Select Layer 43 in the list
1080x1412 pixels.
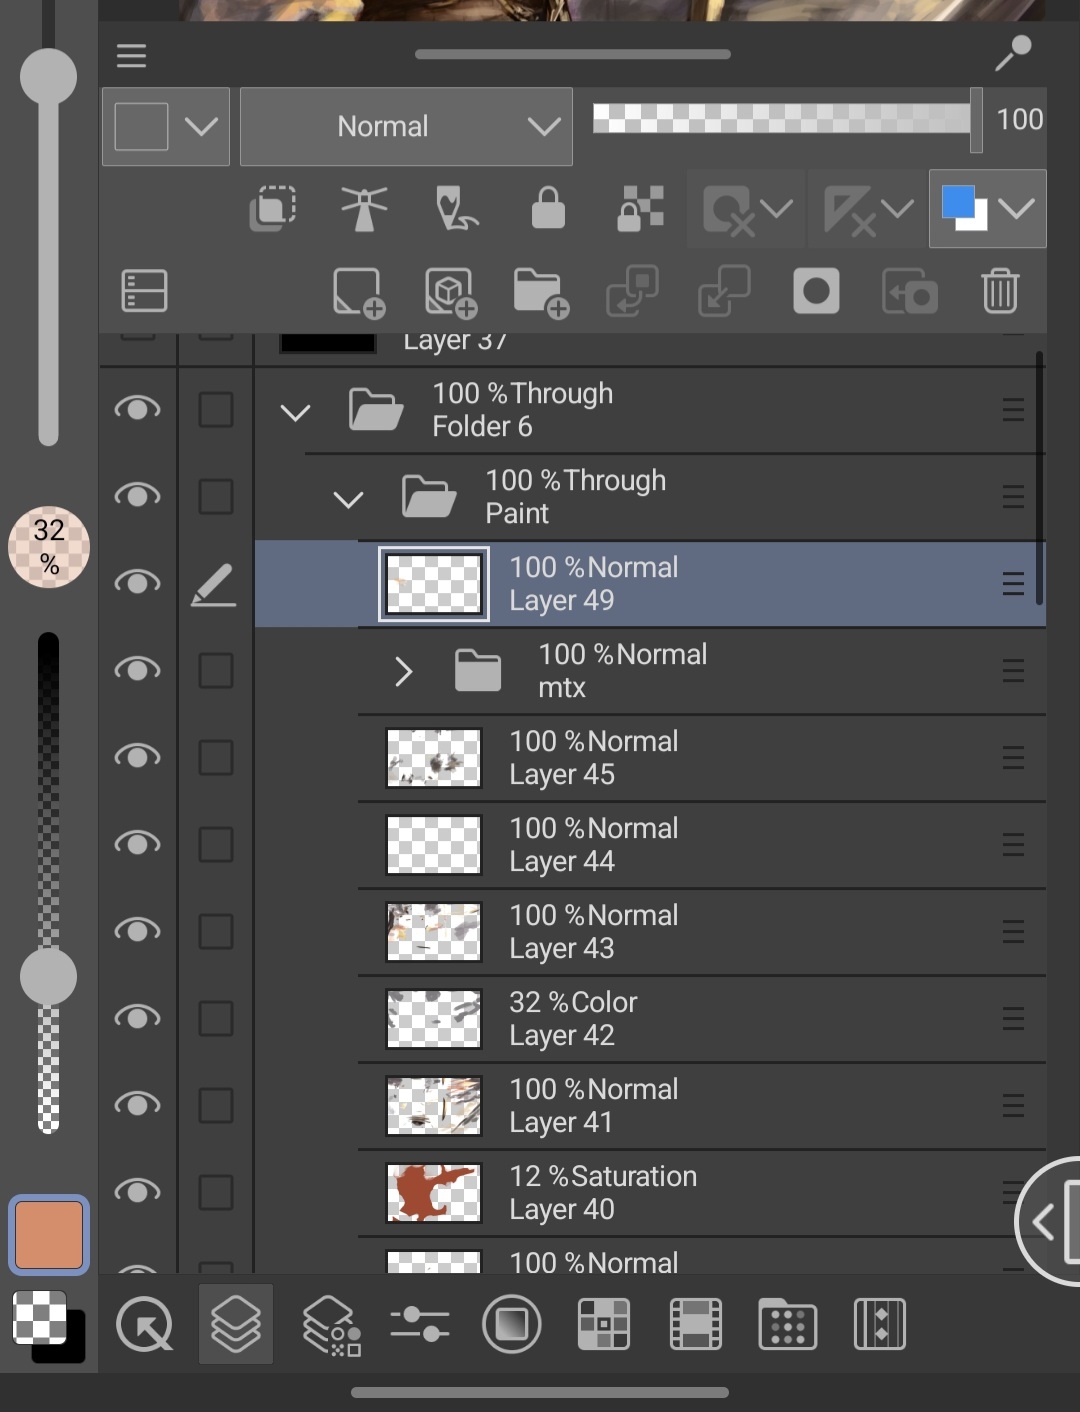point(700,932)
